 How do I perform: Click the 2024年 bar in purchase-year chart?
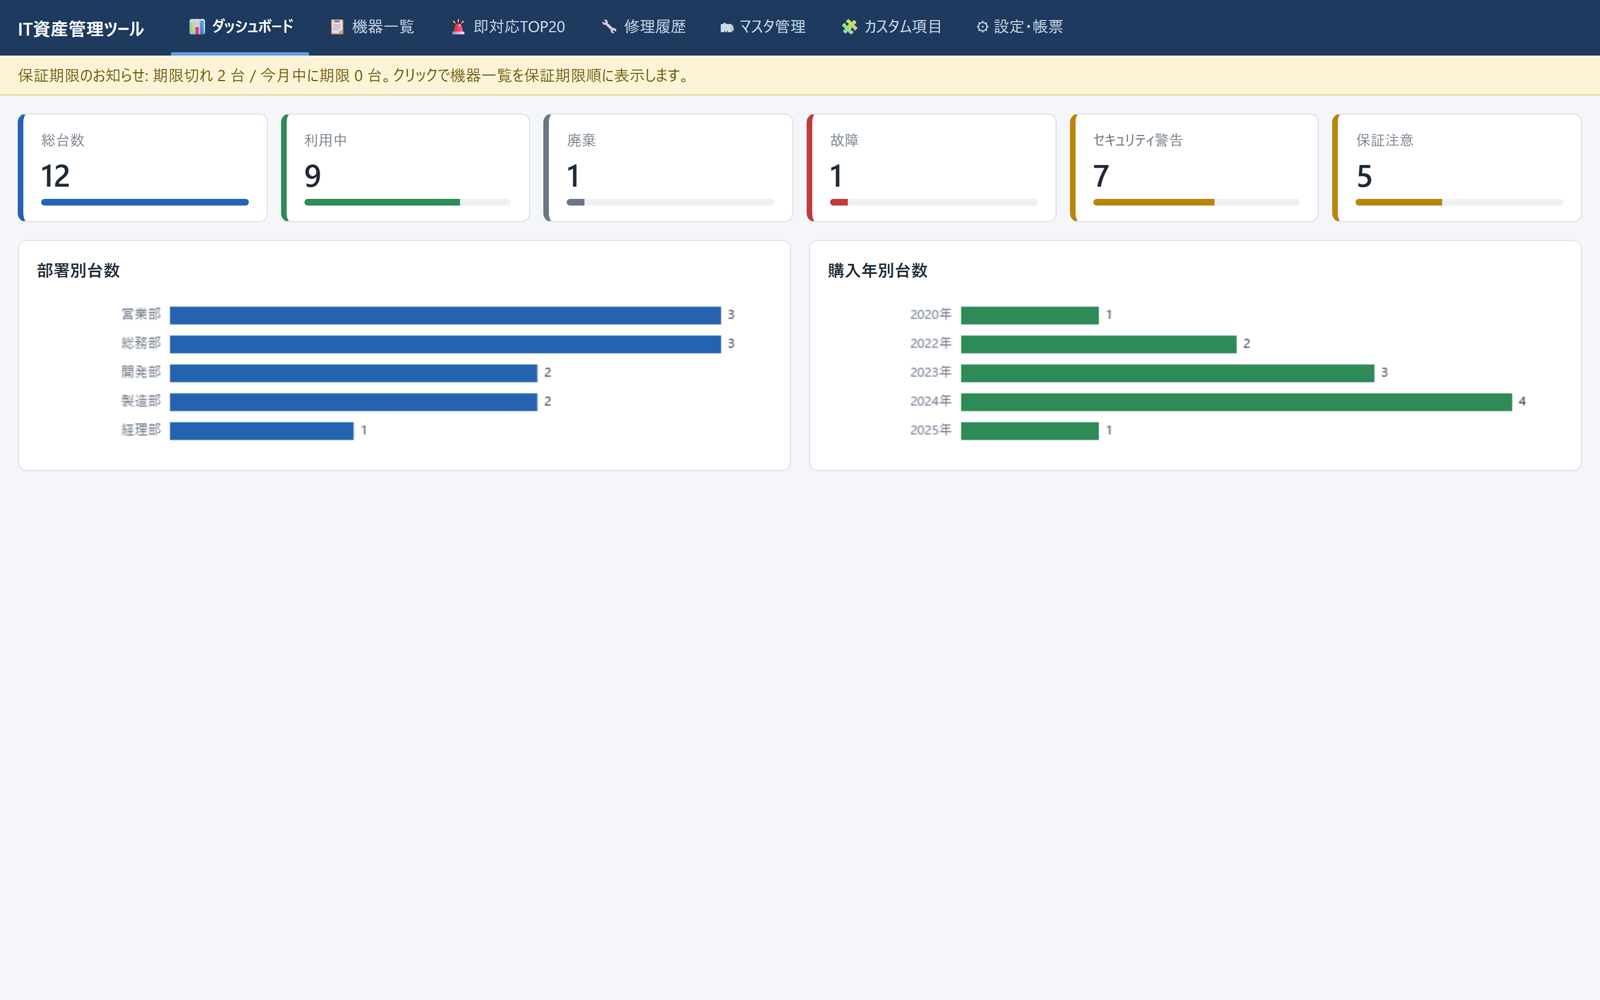[x=1236, y=402]
